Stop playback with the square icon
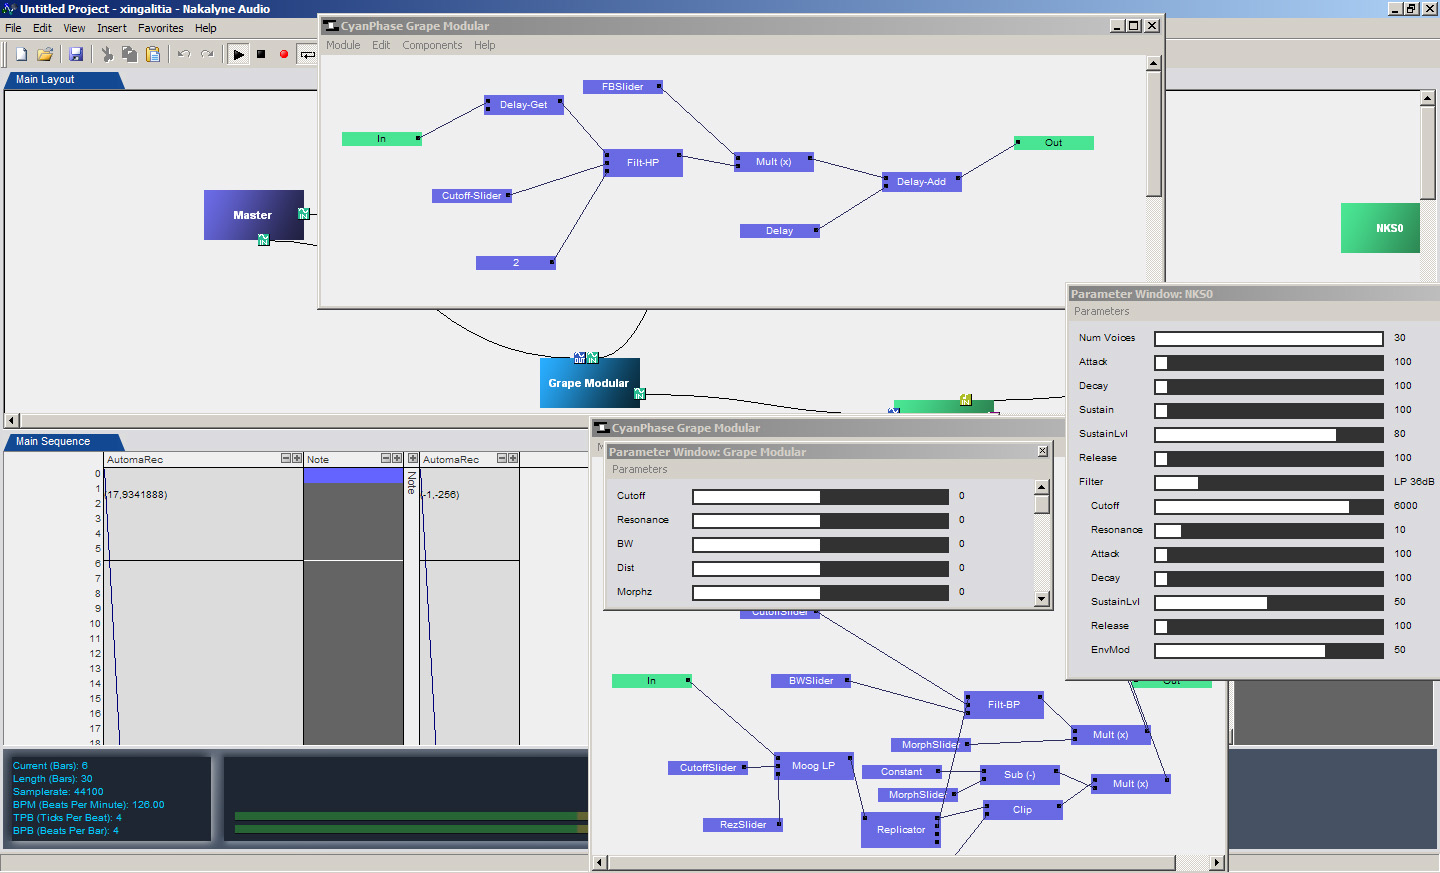Image resolution: width=1440 pixels, height=873 pixels. point(261,54)
